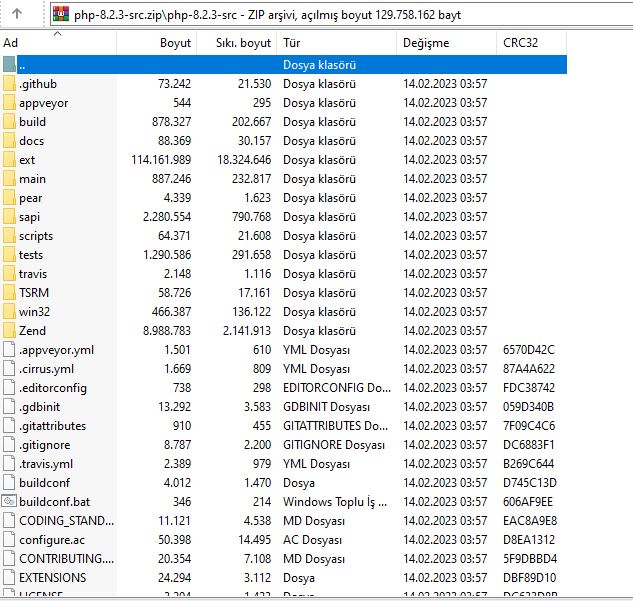Select the .travis.yml file name
The width and height of the screenshot is (633, 601).
46,464
